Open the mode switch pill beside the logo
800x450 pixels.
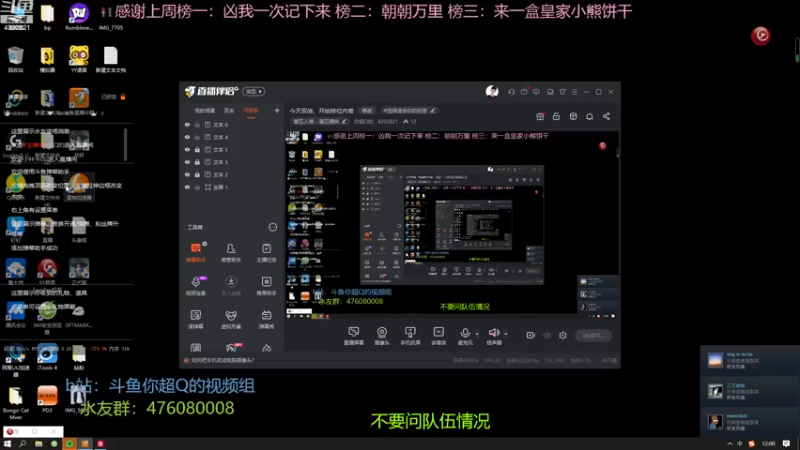click(254, 91)
